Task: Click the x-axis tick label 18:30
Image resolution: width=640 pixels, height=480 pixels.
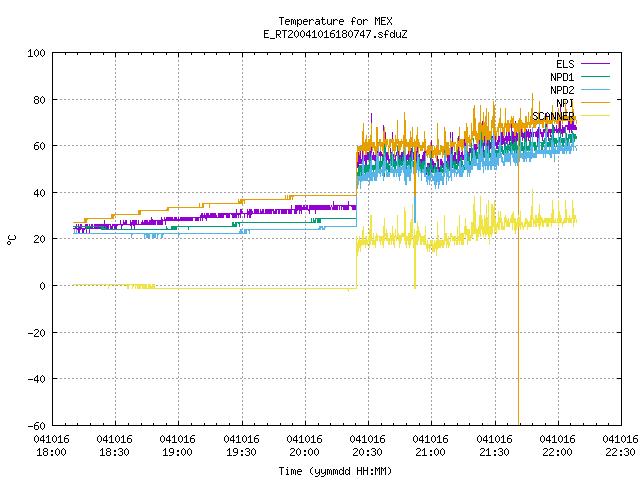Action: 115,452
